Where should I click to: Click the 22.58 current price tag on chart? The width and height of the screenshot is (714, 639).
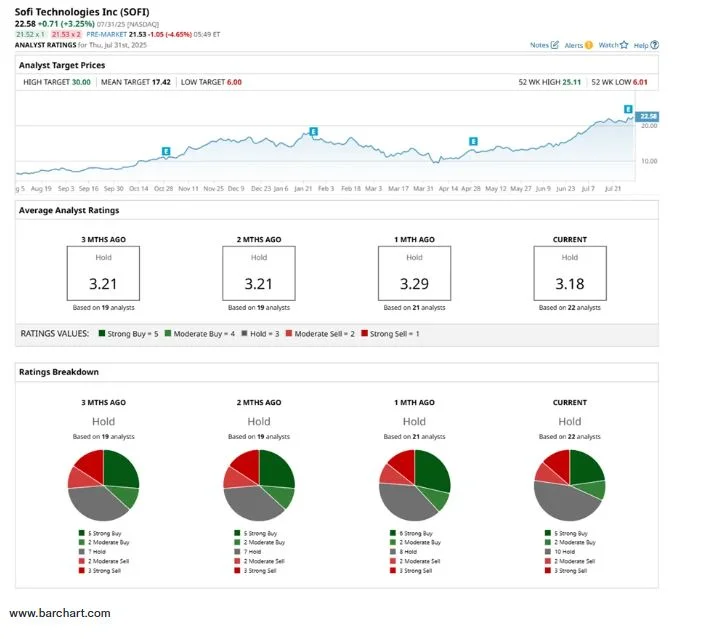[648, 117]
